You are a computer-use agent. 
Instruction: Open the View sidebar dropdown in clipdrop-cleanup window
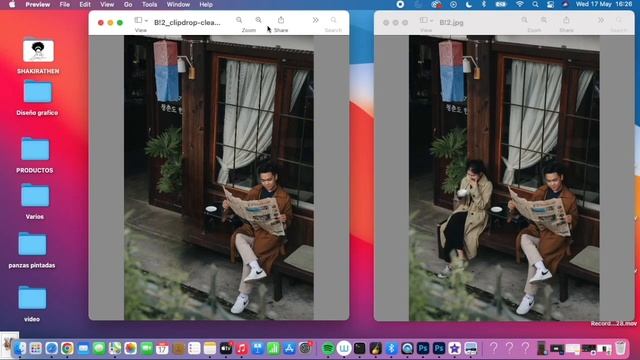point(141,20)
